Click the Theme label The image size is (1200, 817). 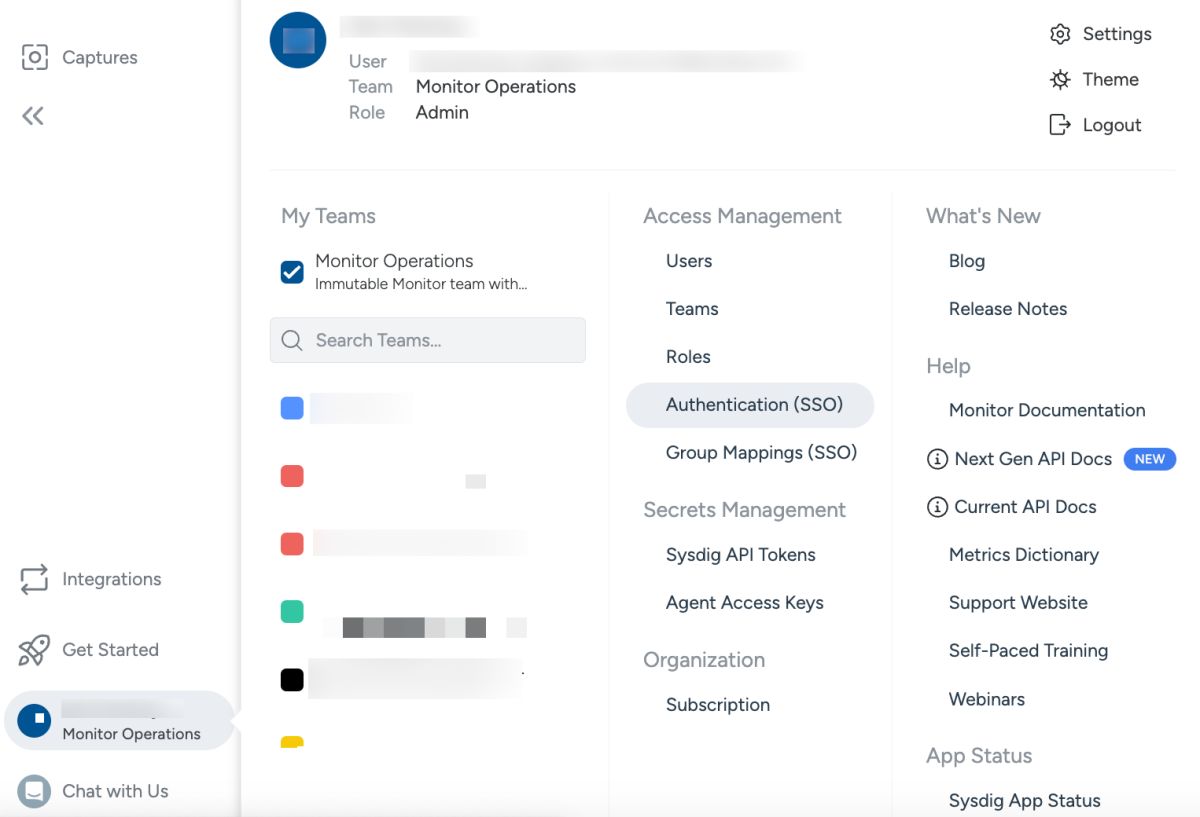click(x=1111, y=79)
